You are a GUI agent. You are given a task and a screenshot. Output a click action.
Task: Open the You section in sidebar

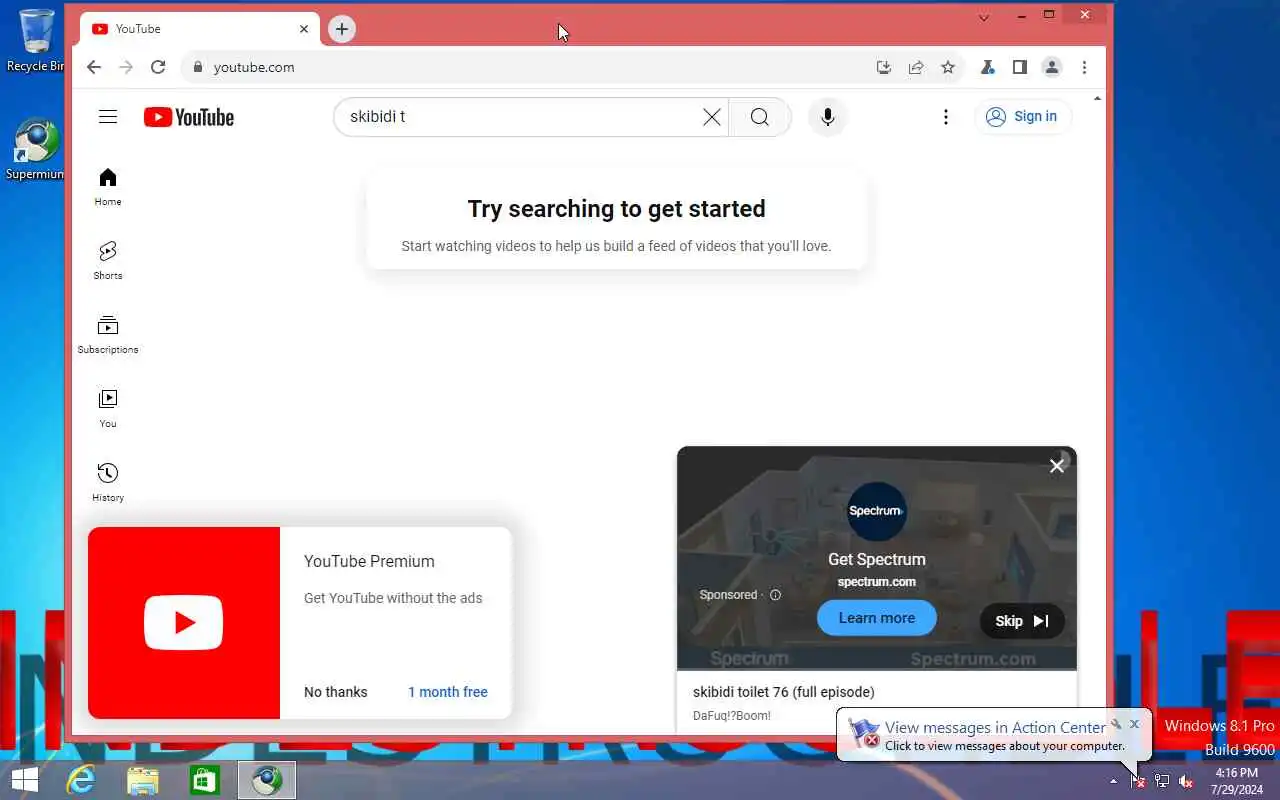(x=108, y=408)
